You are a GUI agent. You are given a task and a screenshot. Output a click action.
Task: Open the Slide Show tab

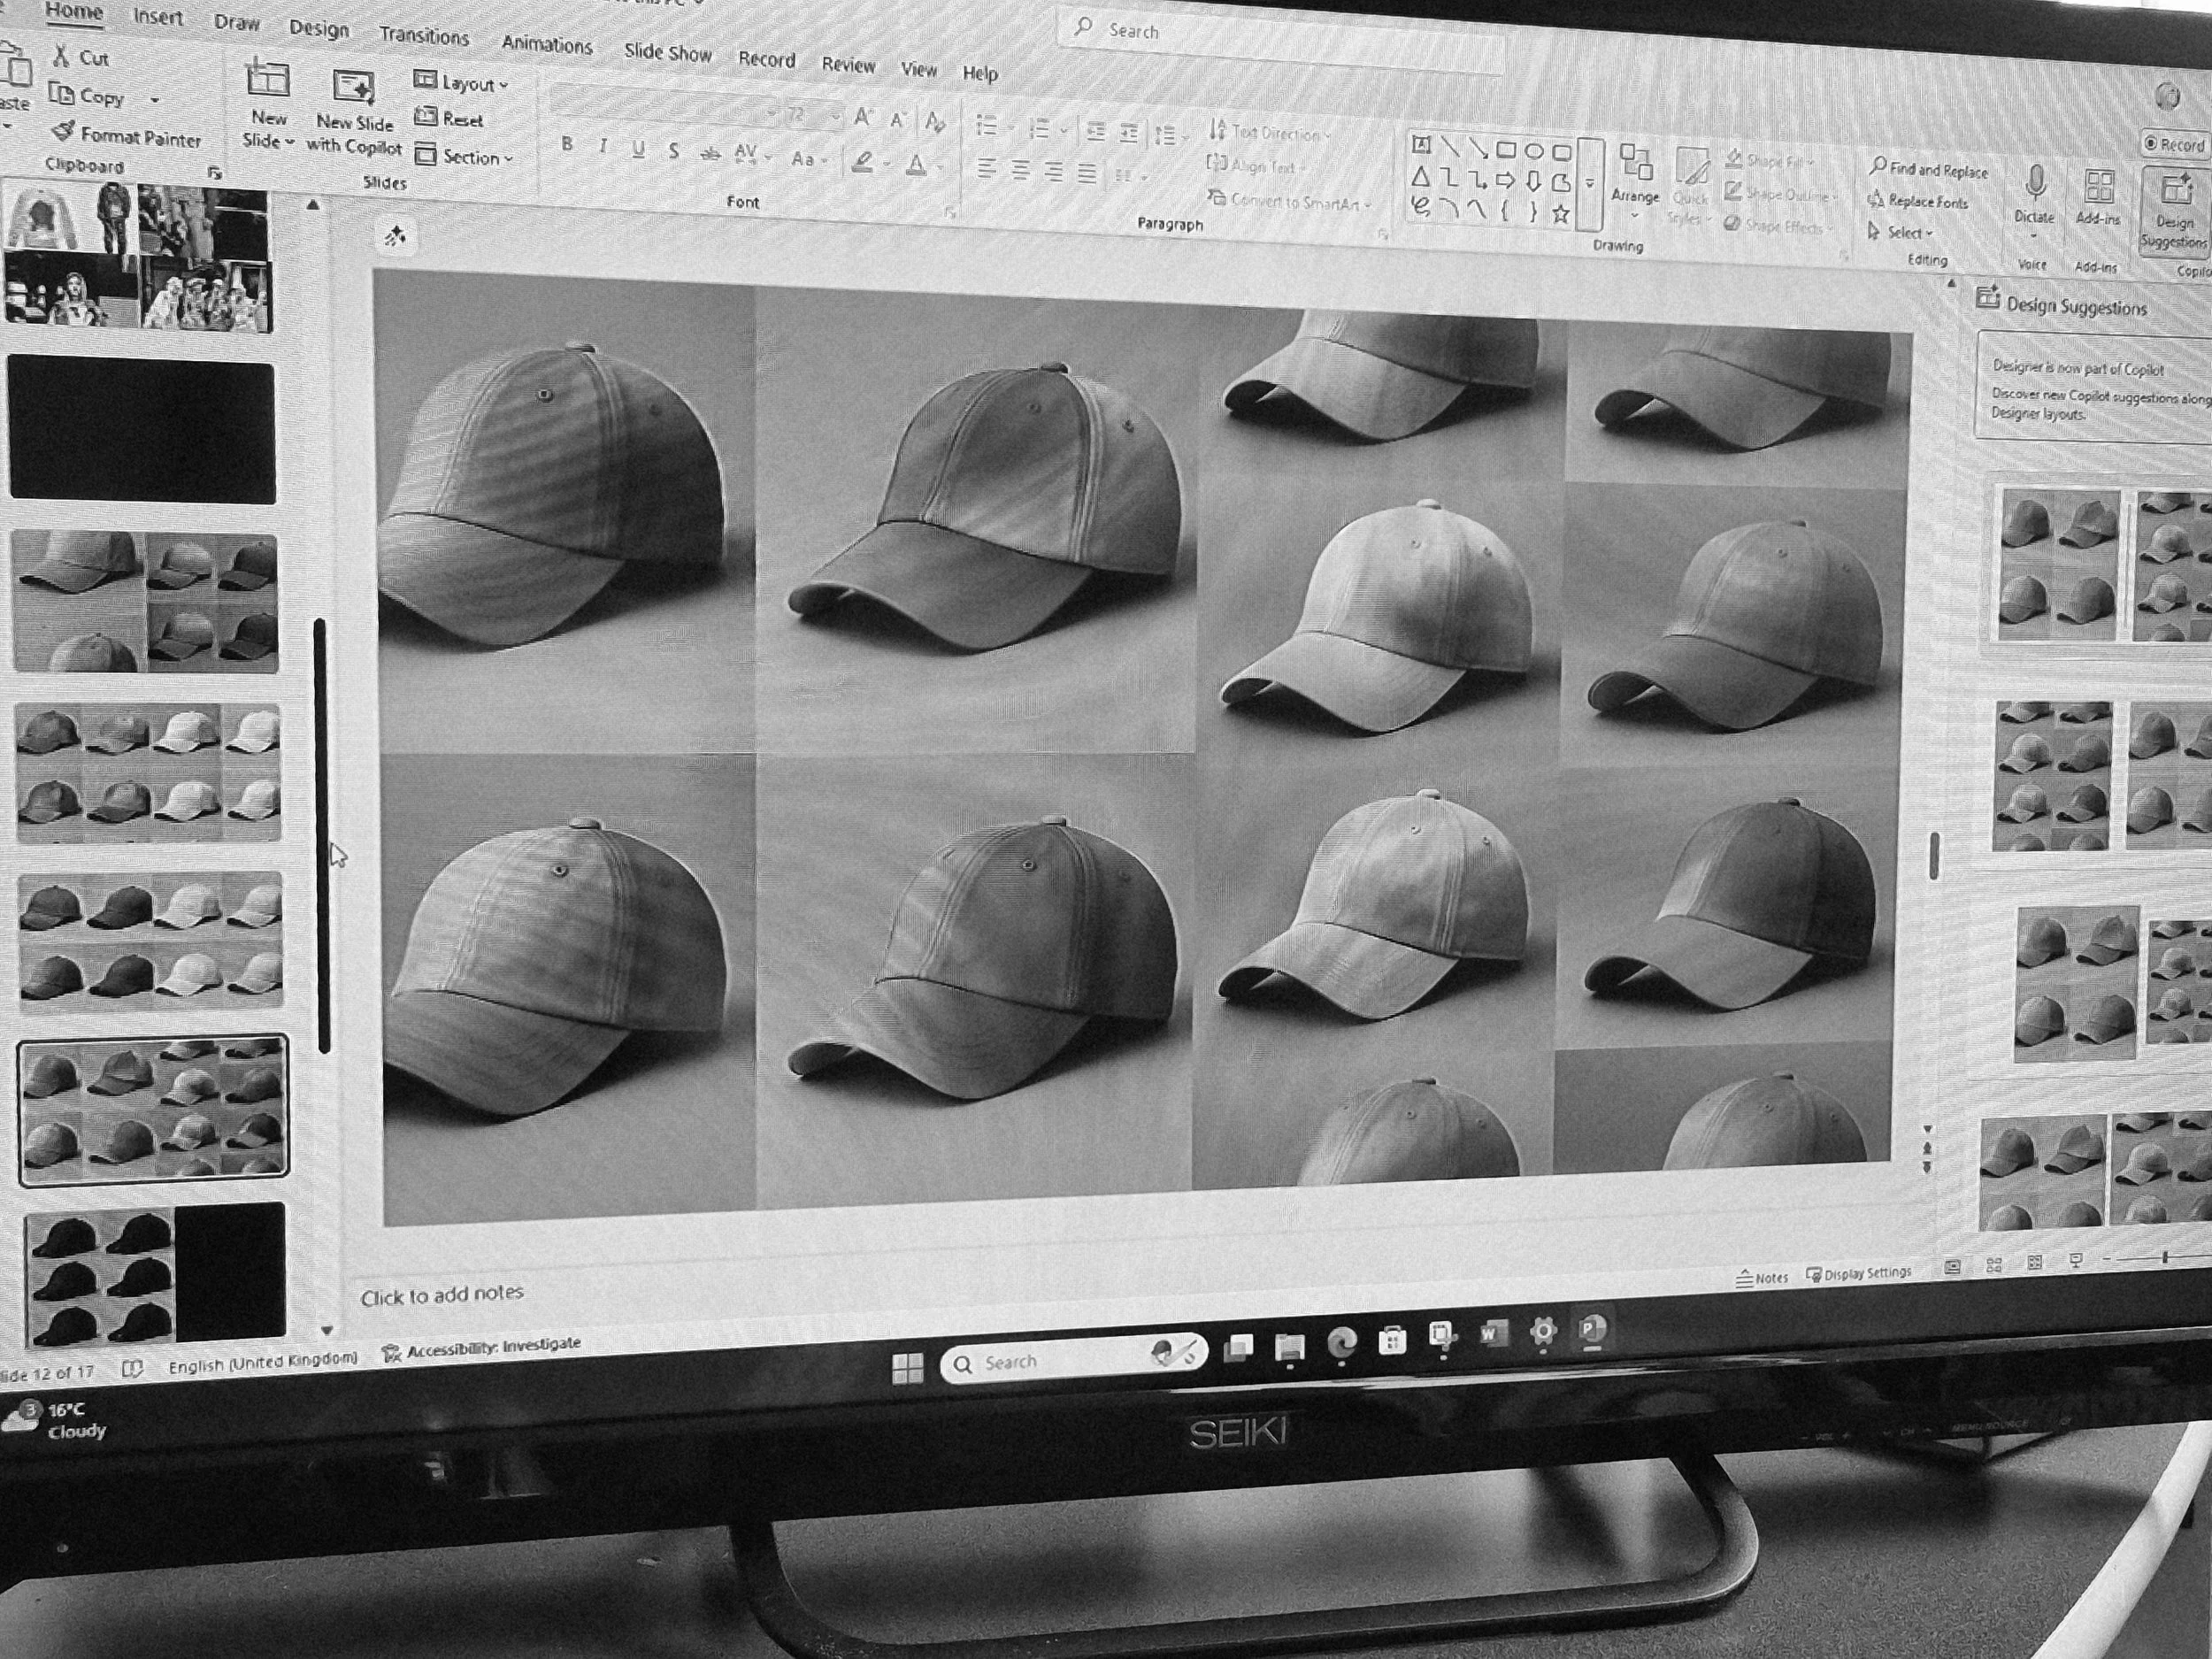coord(667,53)
